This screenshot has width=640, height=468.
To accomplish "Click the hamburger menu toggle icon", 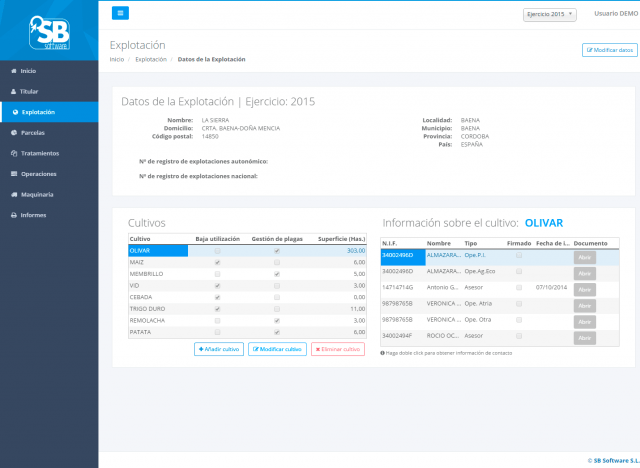I will click(120, 13).
